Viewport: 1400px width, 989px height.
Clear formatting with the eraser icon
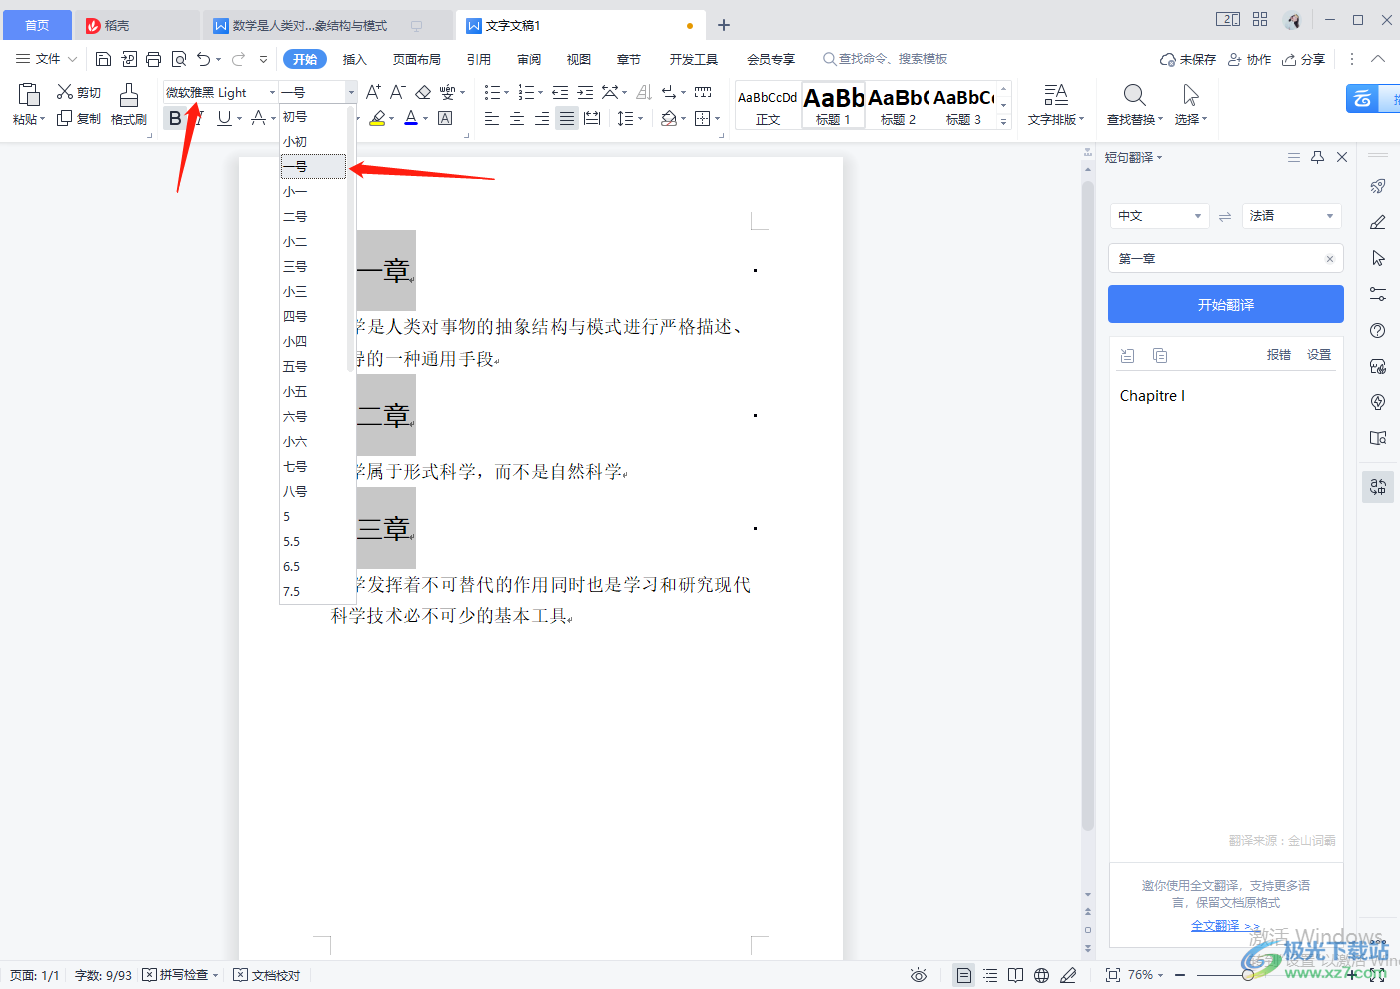pyautogui.click(x=423, y=92)
